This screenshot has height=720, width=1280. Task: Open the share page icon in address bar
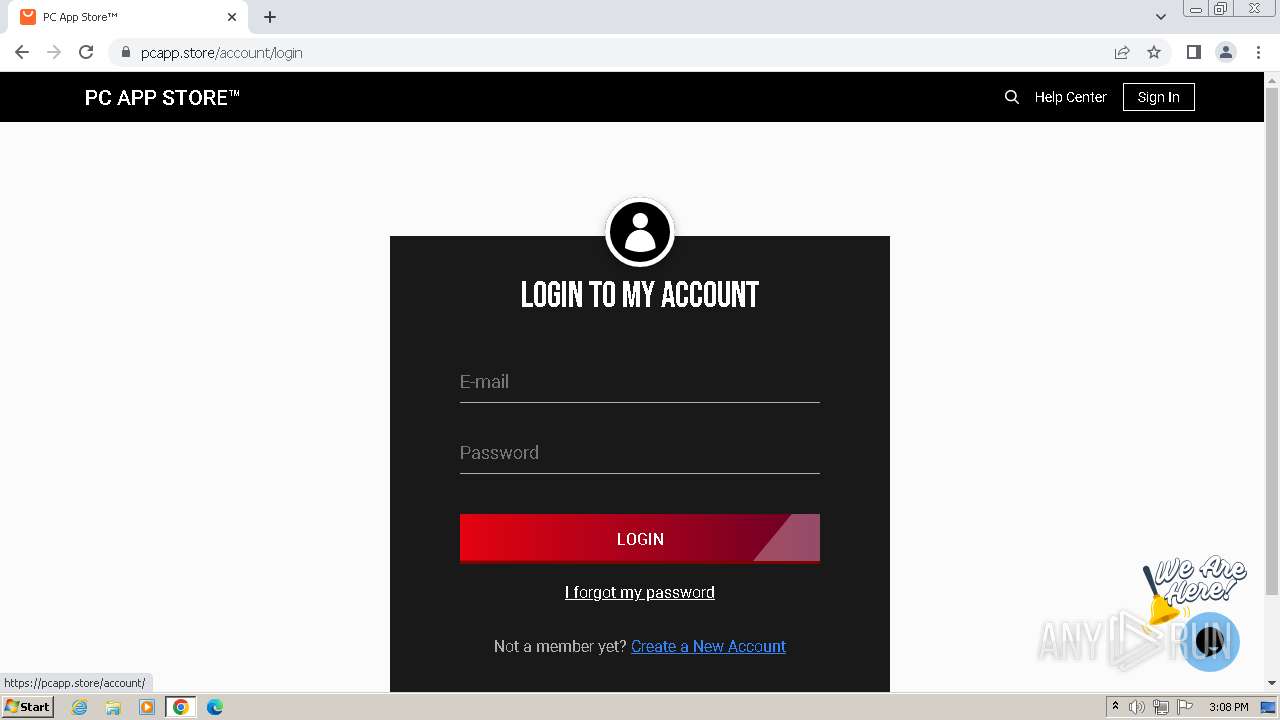(x=1122, y=52)
